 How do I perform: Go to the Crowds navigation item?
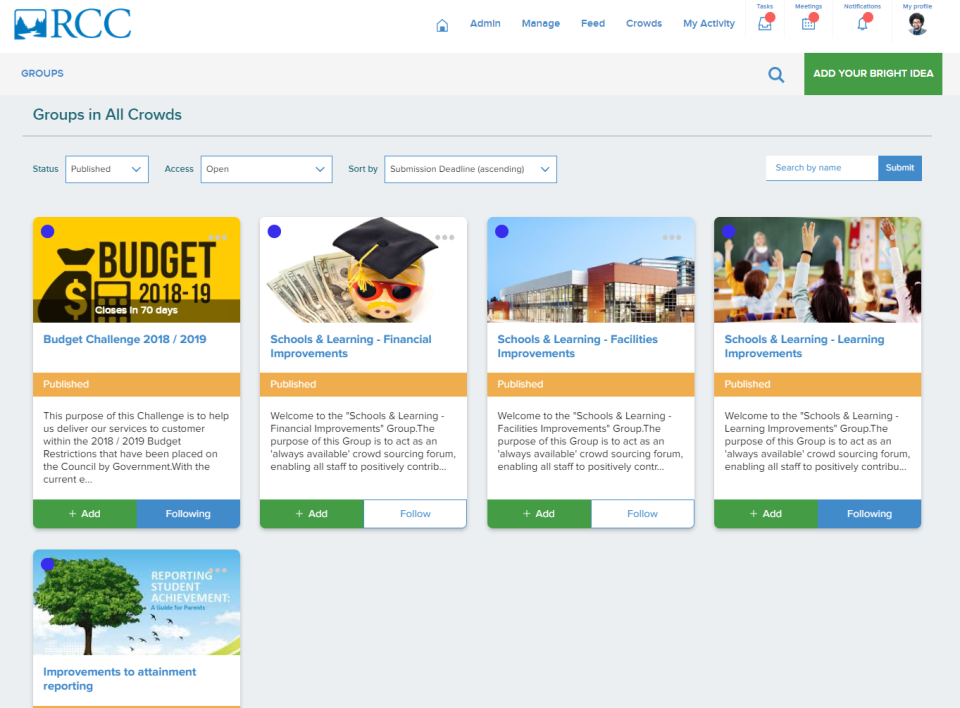[x=643, y=24]
